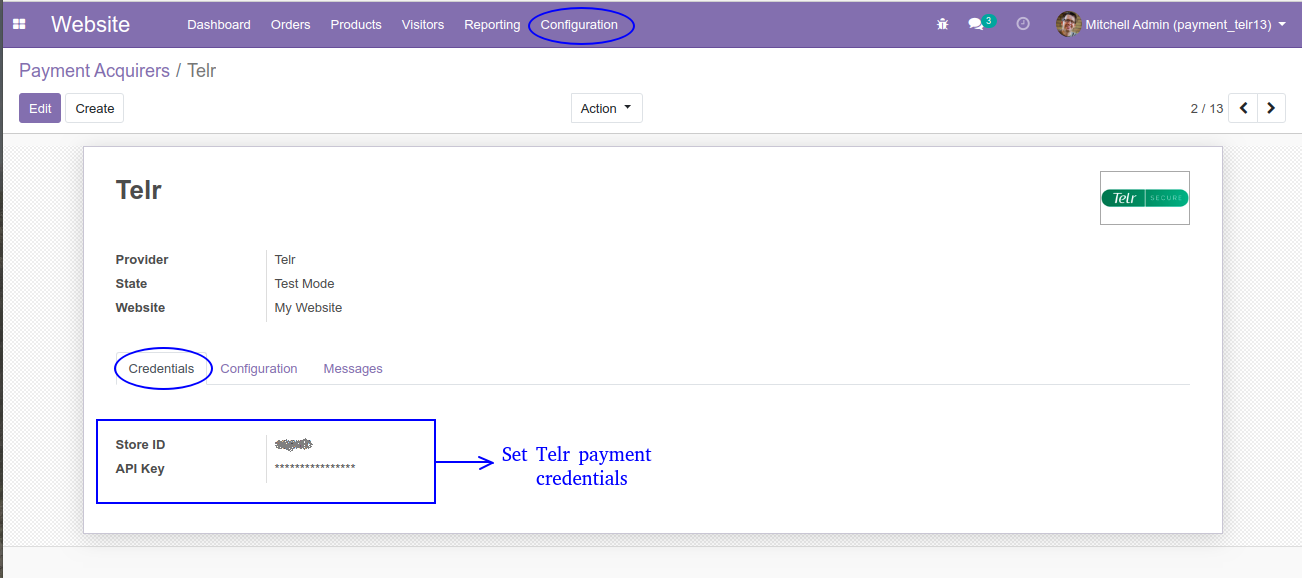Click the Store ID field value

click(294, 444)
